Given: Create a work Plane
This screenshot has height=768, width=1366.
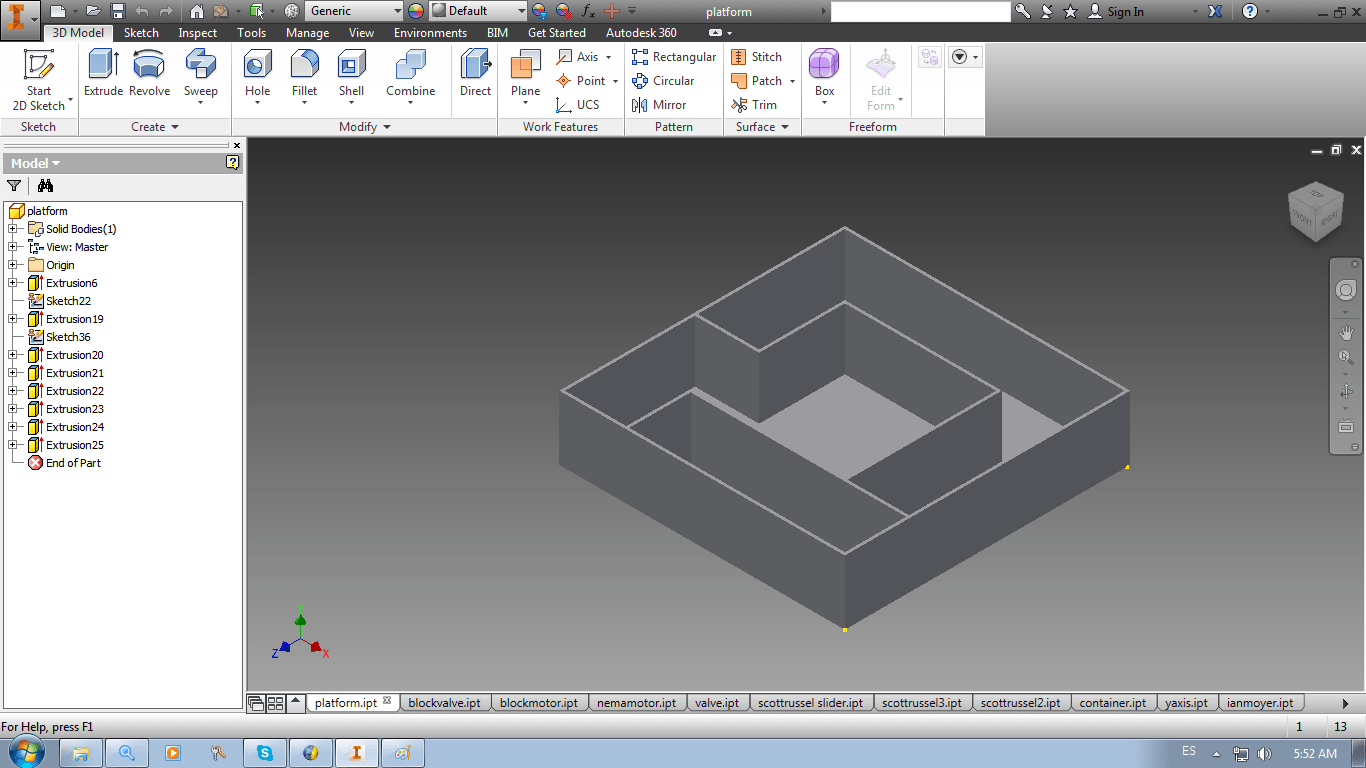Looking at the screenshot, I should click(x=525, y=78).
